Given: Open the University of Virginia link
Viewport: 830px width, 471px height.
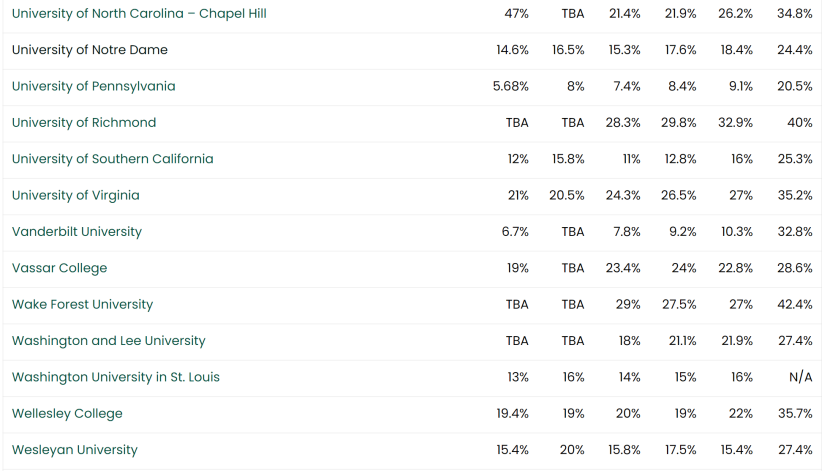Looking at the screenshot, I should click(76, 195).
